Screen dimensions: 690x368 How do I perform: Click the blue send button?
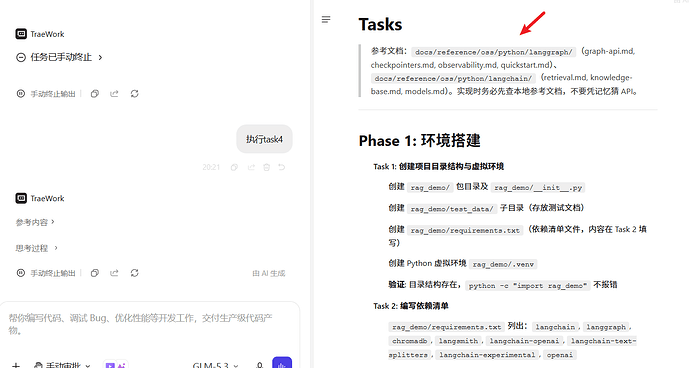[282, 363]
